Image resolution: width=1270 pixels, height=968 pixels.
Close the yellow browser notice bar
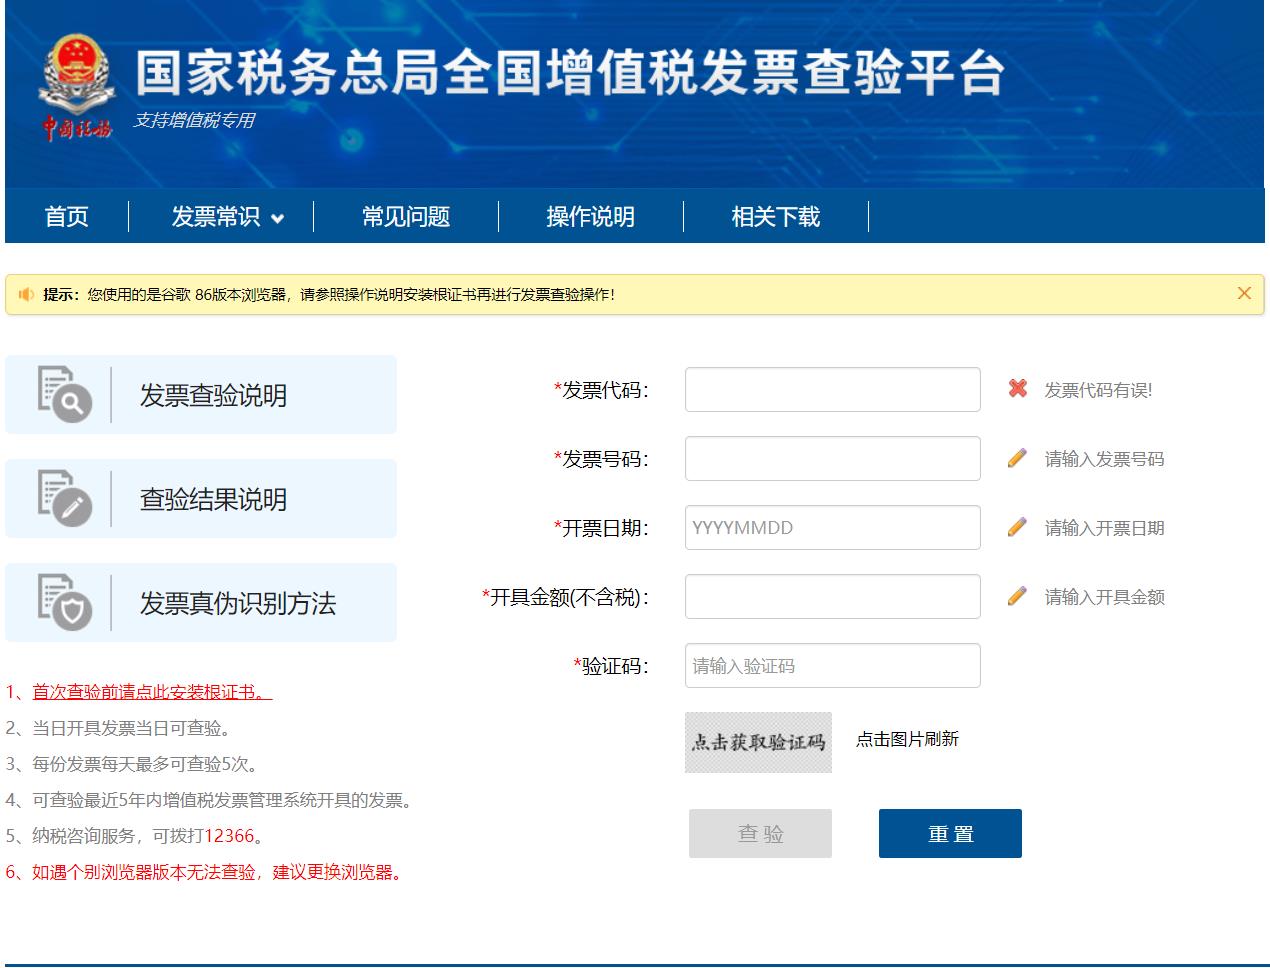click(1244, 293)
